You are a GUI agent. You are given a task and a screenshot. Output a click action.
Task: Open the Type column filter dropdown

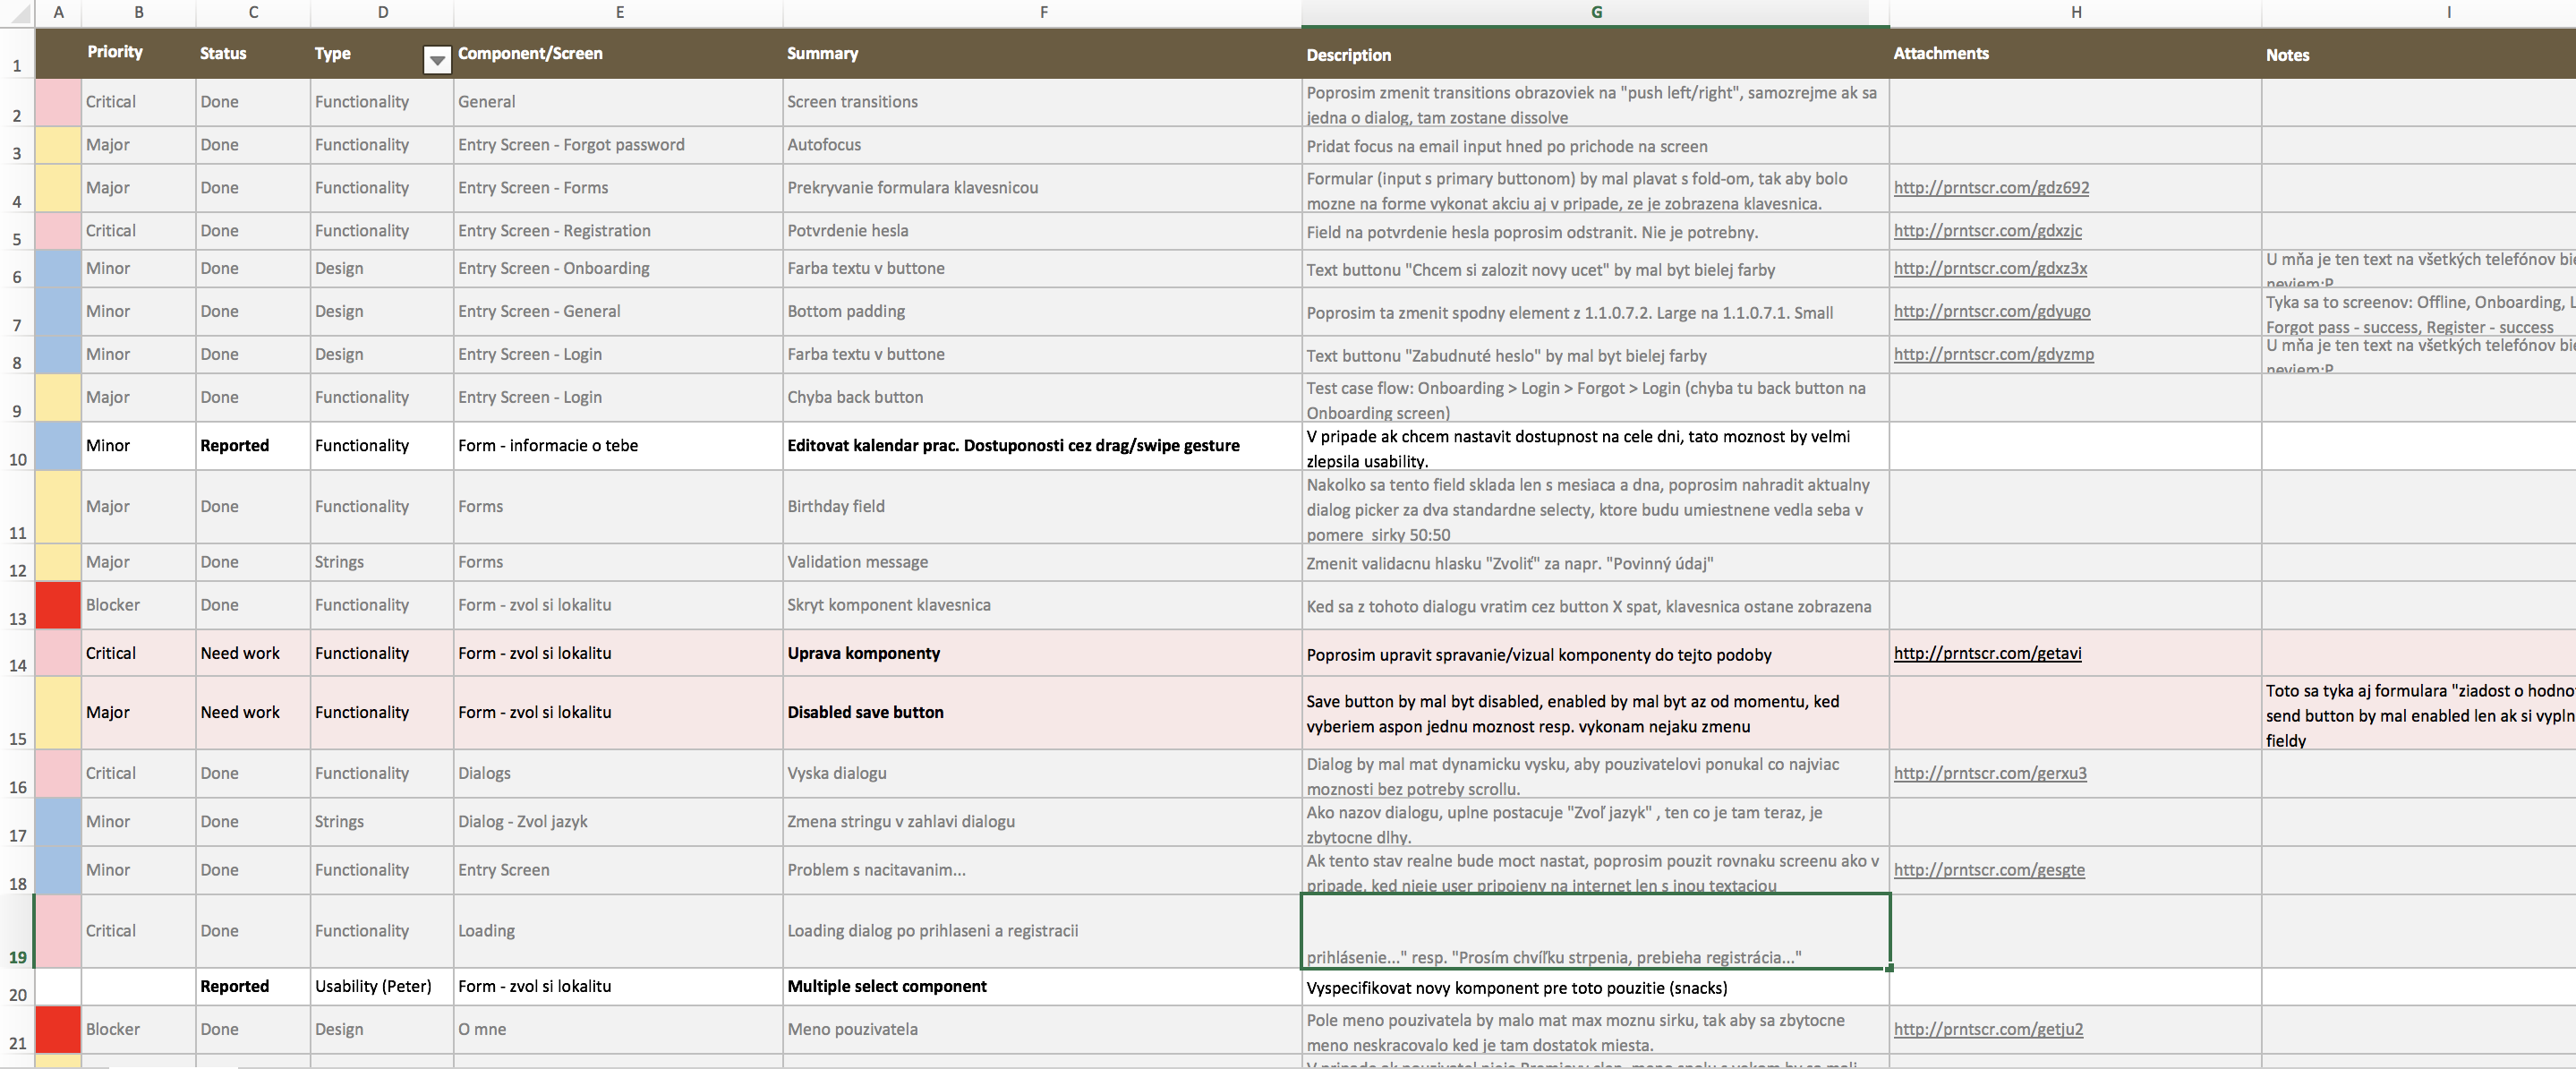pyautogui.click(x=437, y=60)
